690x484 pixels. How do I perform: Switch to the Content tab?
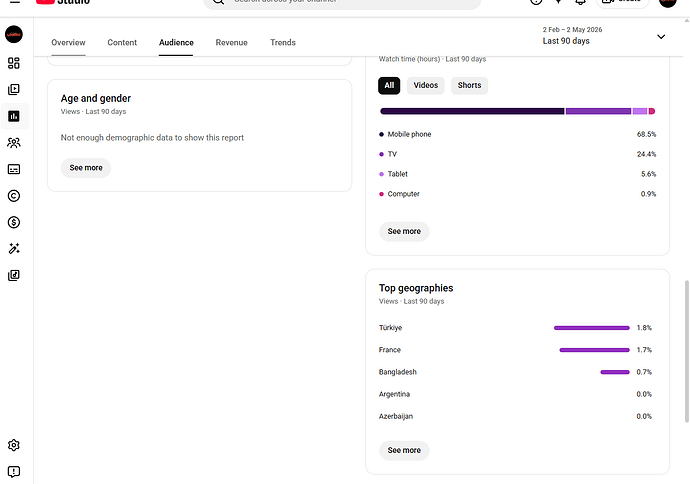(122, 43)
